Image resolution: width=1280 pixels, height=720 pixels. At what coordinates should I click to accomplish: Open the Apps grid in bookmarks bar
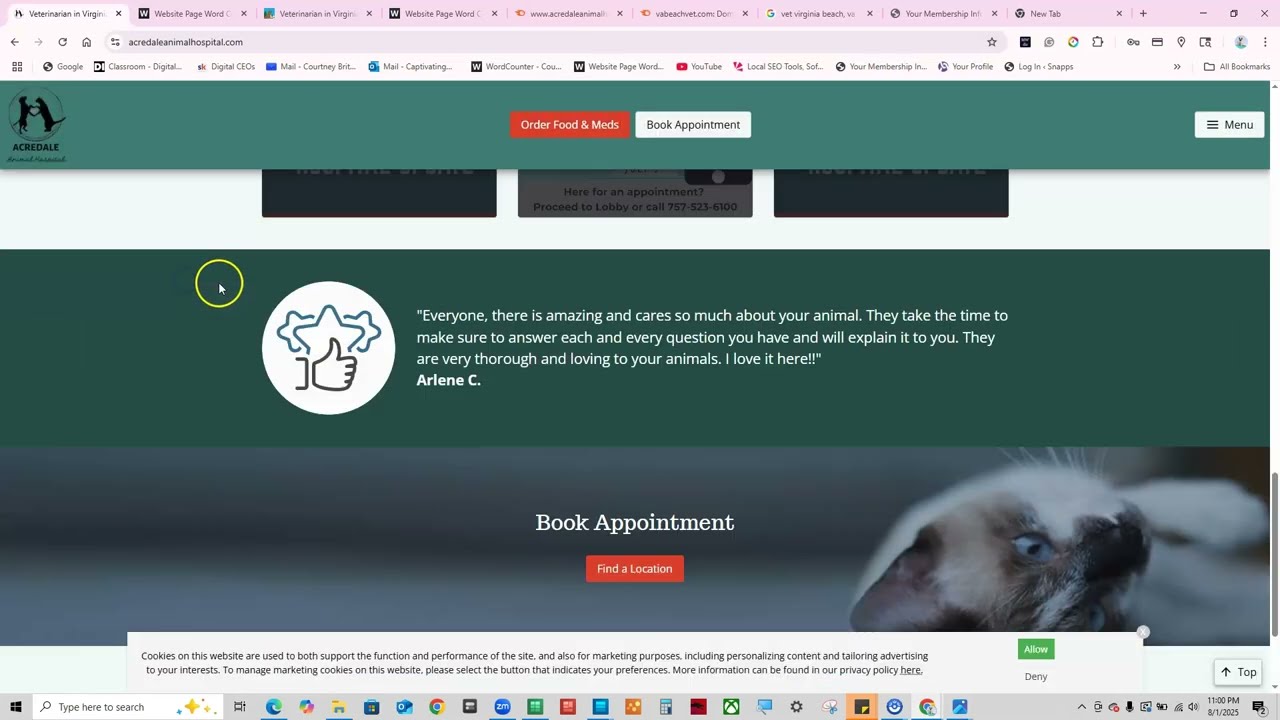coord(17,67)
